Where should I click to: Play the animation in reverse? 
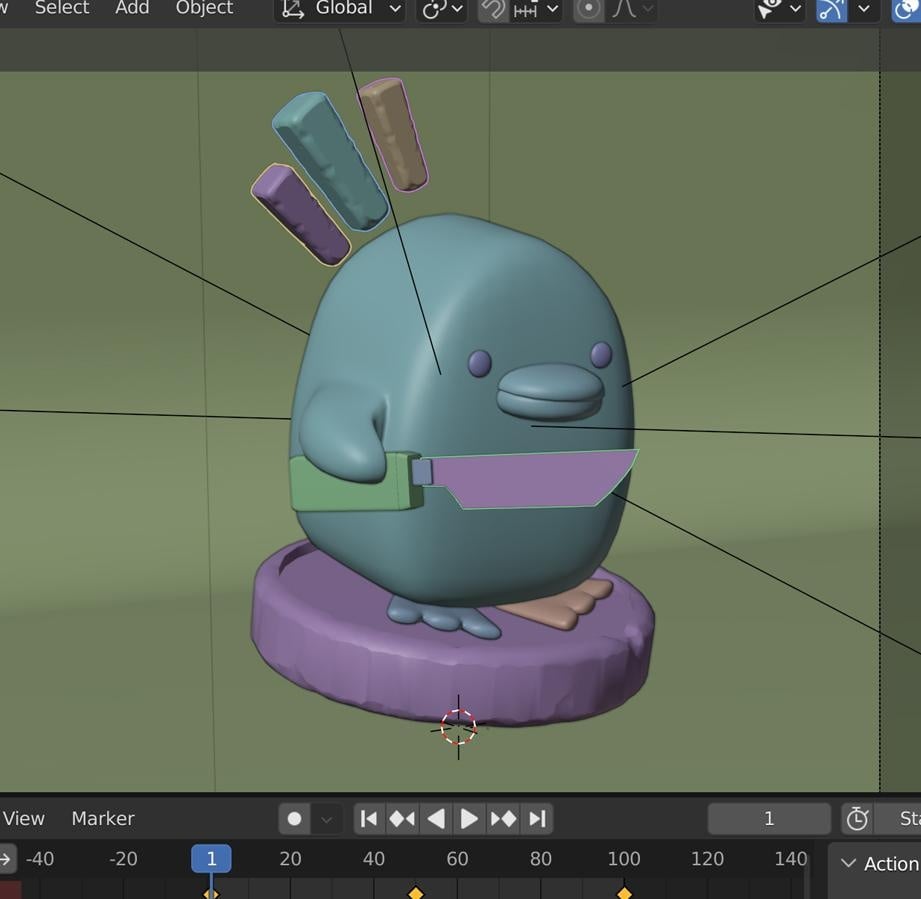(x=436, y=819)
